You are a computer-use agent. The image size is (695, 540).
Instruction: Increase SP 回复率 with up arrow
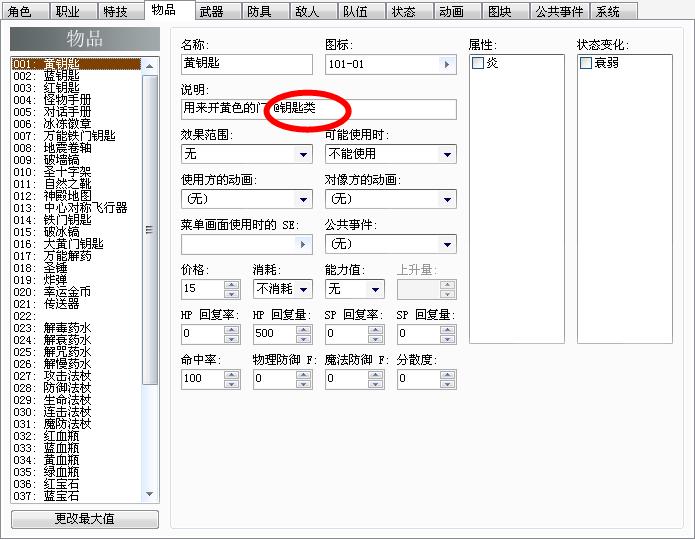(375, 330)
